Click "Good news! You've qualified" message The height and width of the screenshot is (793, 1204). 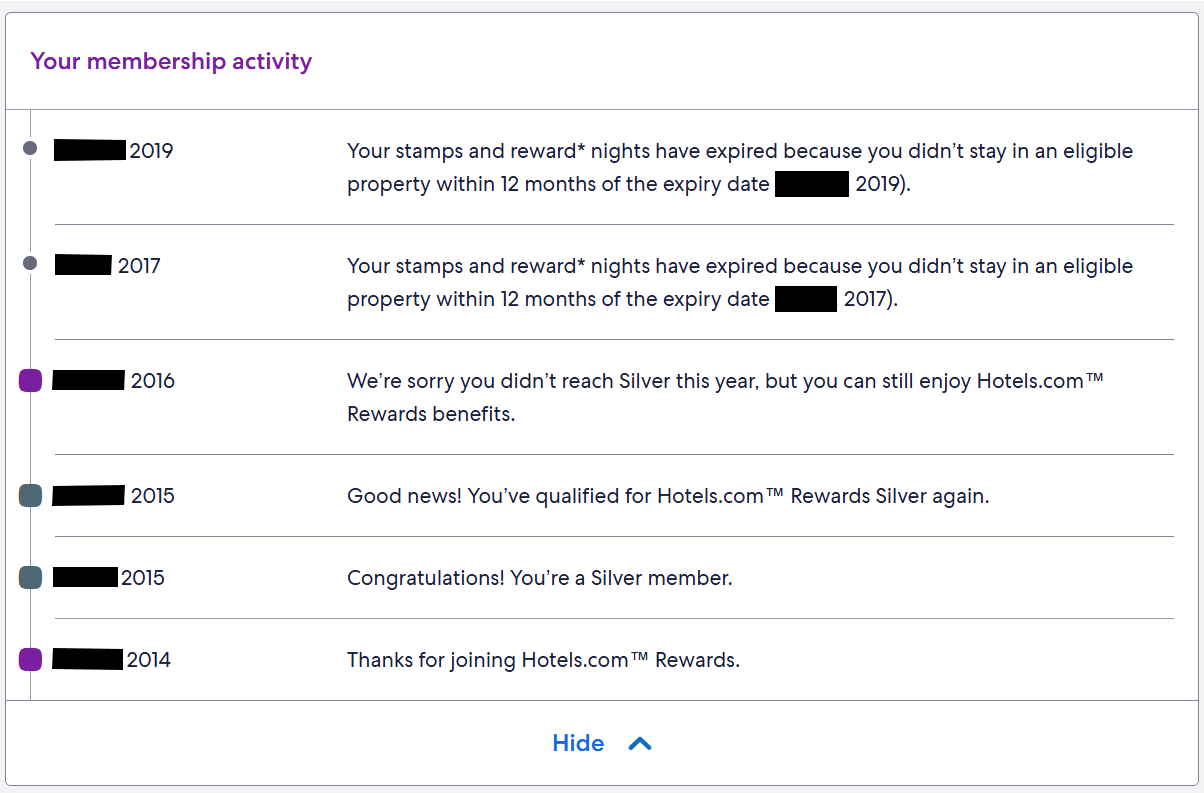pyautogui.click(x=667, y=496)
